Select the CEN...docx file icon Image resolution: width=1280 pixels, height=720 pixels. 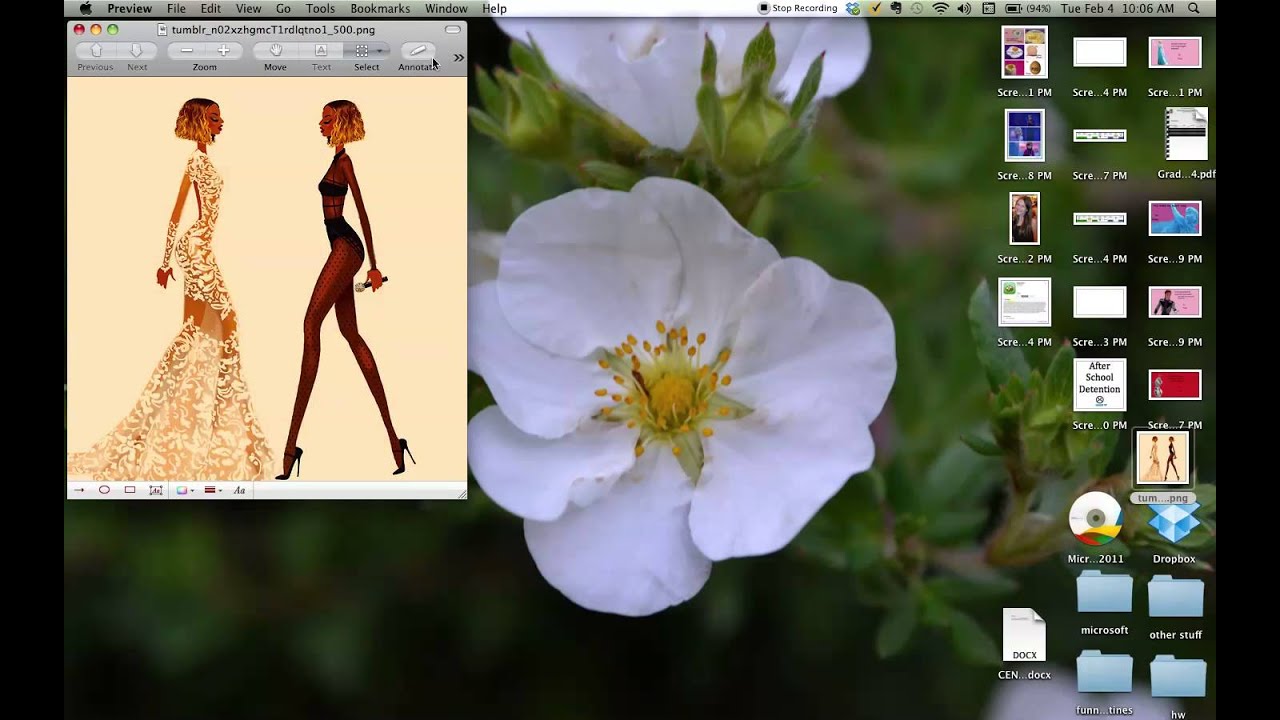(1024, 635)
